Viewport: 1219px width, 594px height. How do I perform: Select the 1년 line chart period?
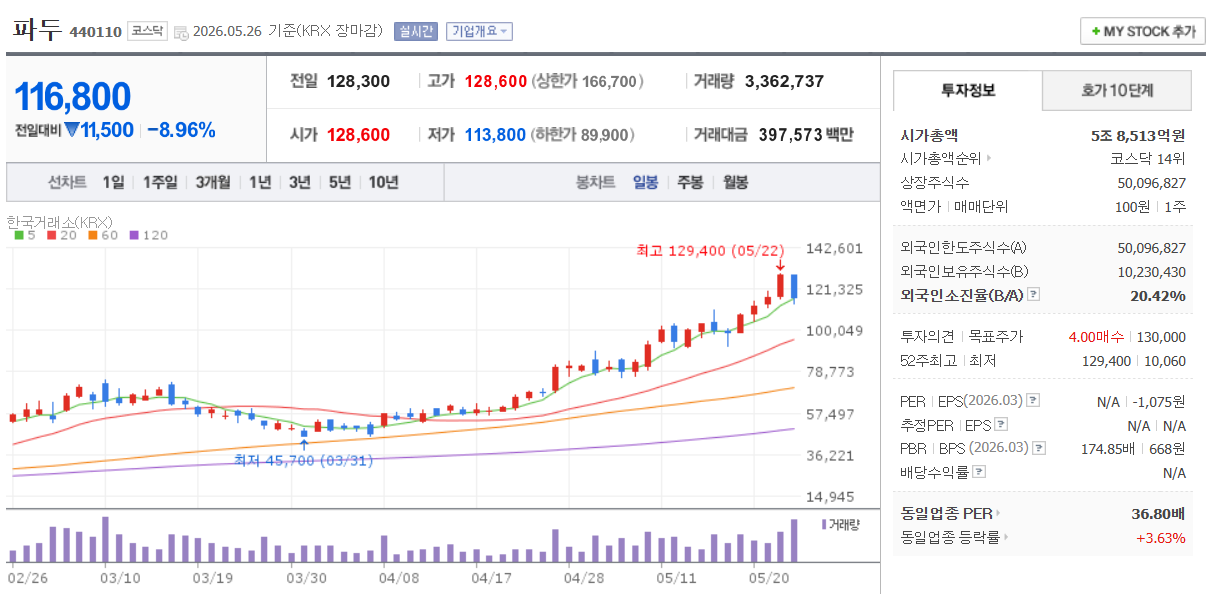pyautogui.click(x=260, y=182)
